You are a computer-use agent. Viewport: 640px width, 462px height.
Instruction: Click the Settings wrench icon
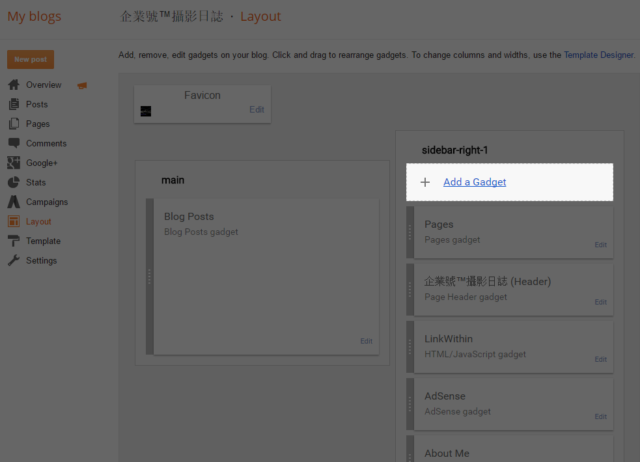[13, 260]
